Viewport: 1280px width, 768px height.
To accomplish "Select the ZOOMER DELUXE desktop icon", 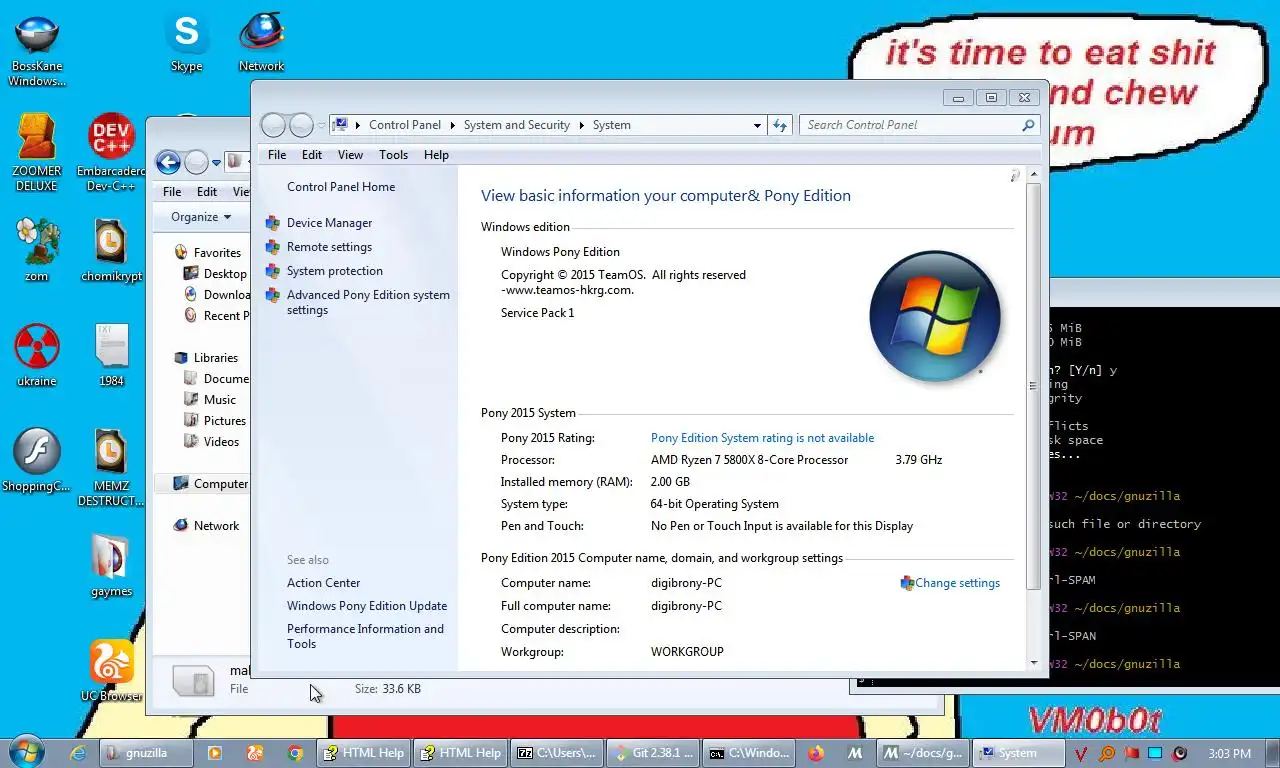I will (x=37, y=152).
